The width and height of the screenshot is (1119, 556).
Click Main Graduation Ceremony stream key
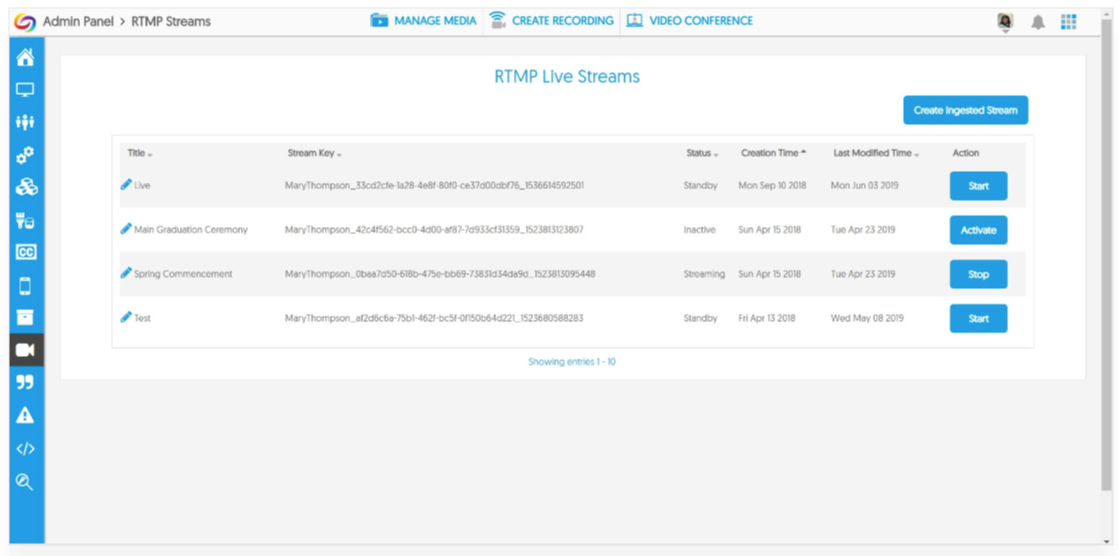[x=434, y=230]
